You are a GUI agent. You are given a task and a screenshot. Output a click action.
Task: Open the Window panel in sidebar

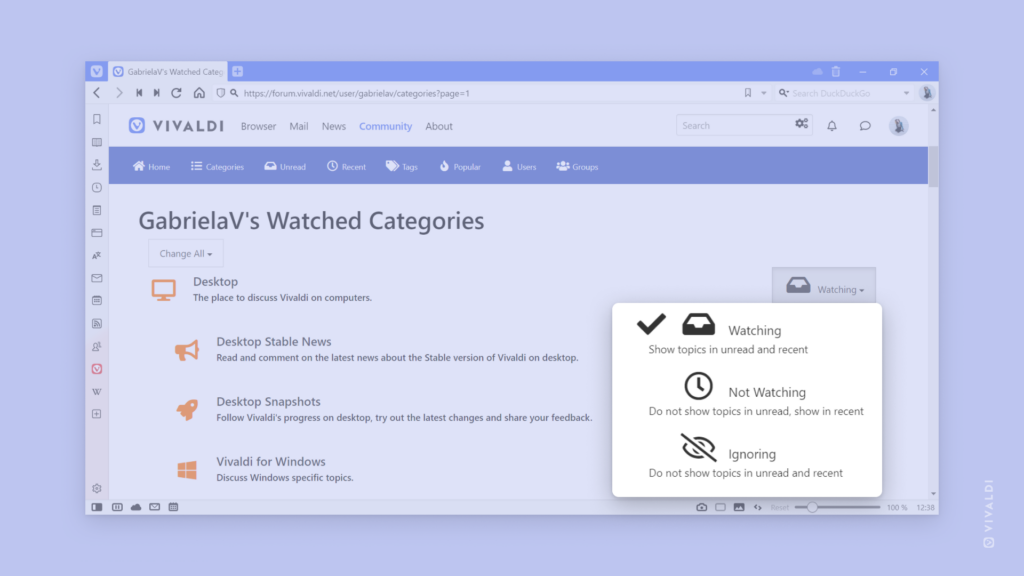pyautogui.click(x=97, y=232)
